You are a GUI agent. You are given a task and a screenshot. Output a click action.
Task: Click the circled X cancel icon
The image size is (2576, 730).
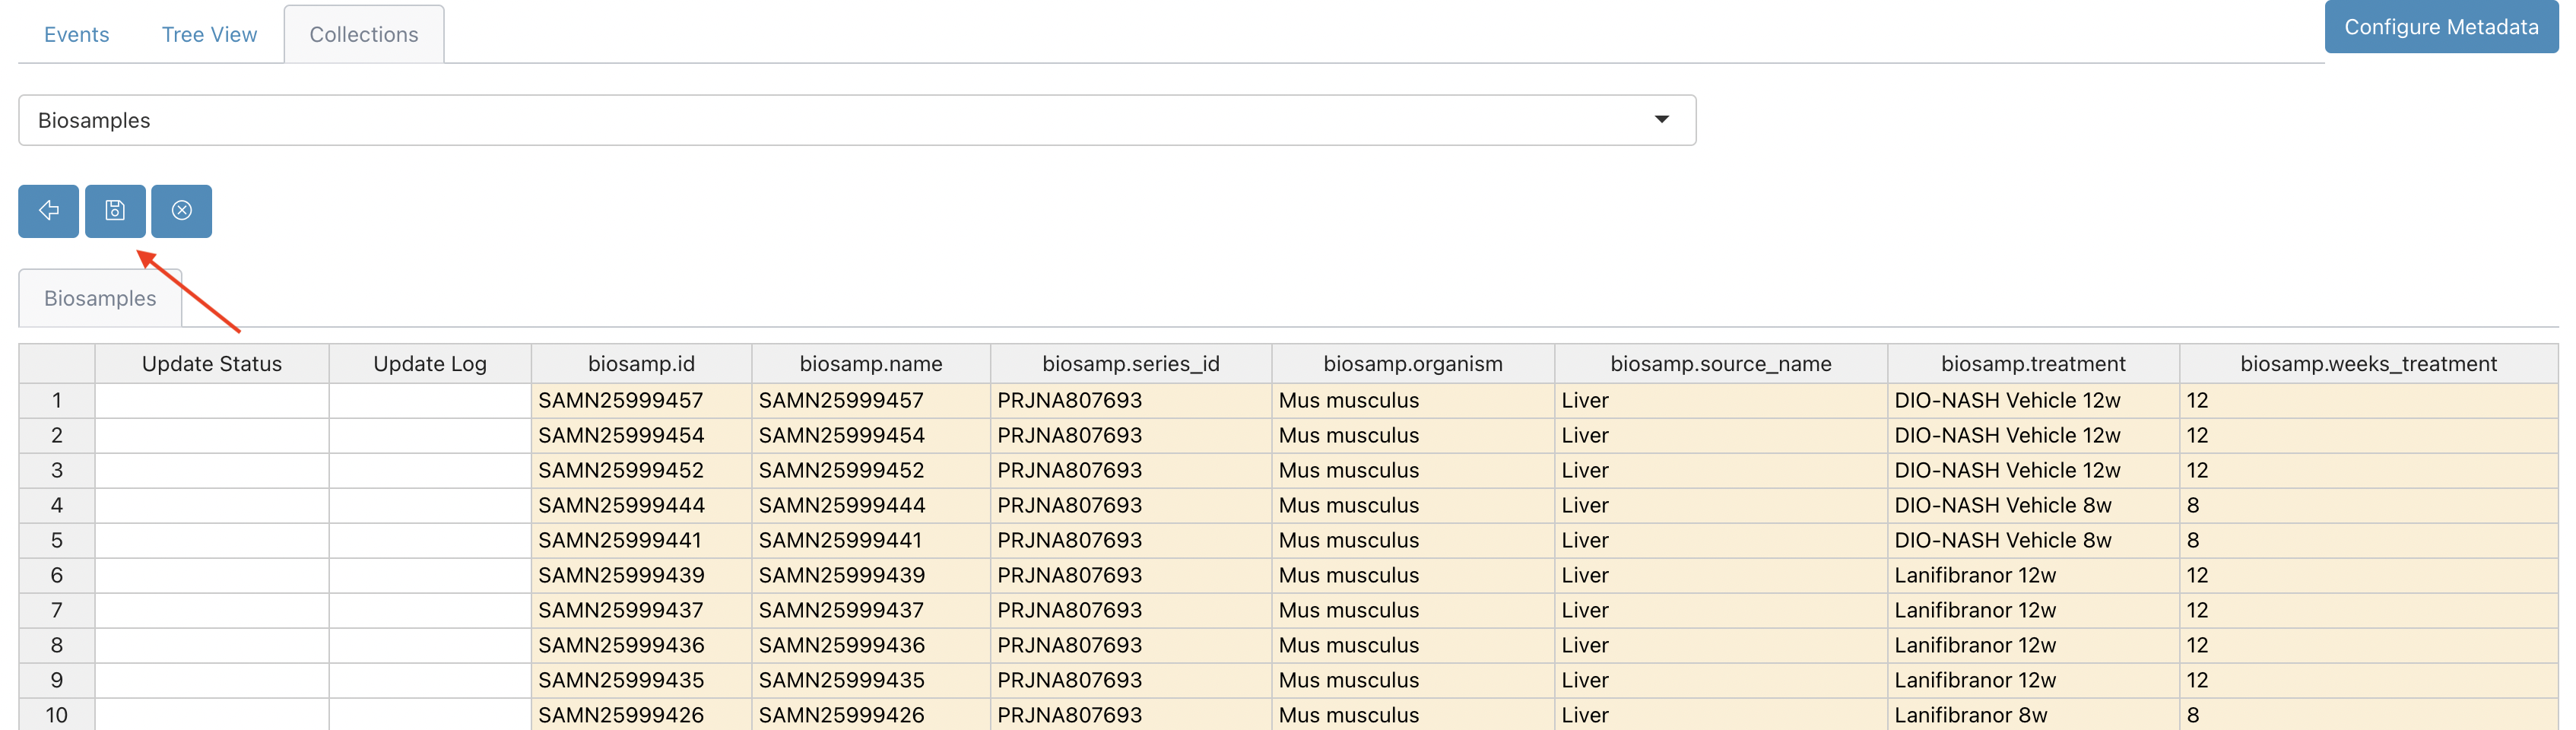click(x=181, y=211)
